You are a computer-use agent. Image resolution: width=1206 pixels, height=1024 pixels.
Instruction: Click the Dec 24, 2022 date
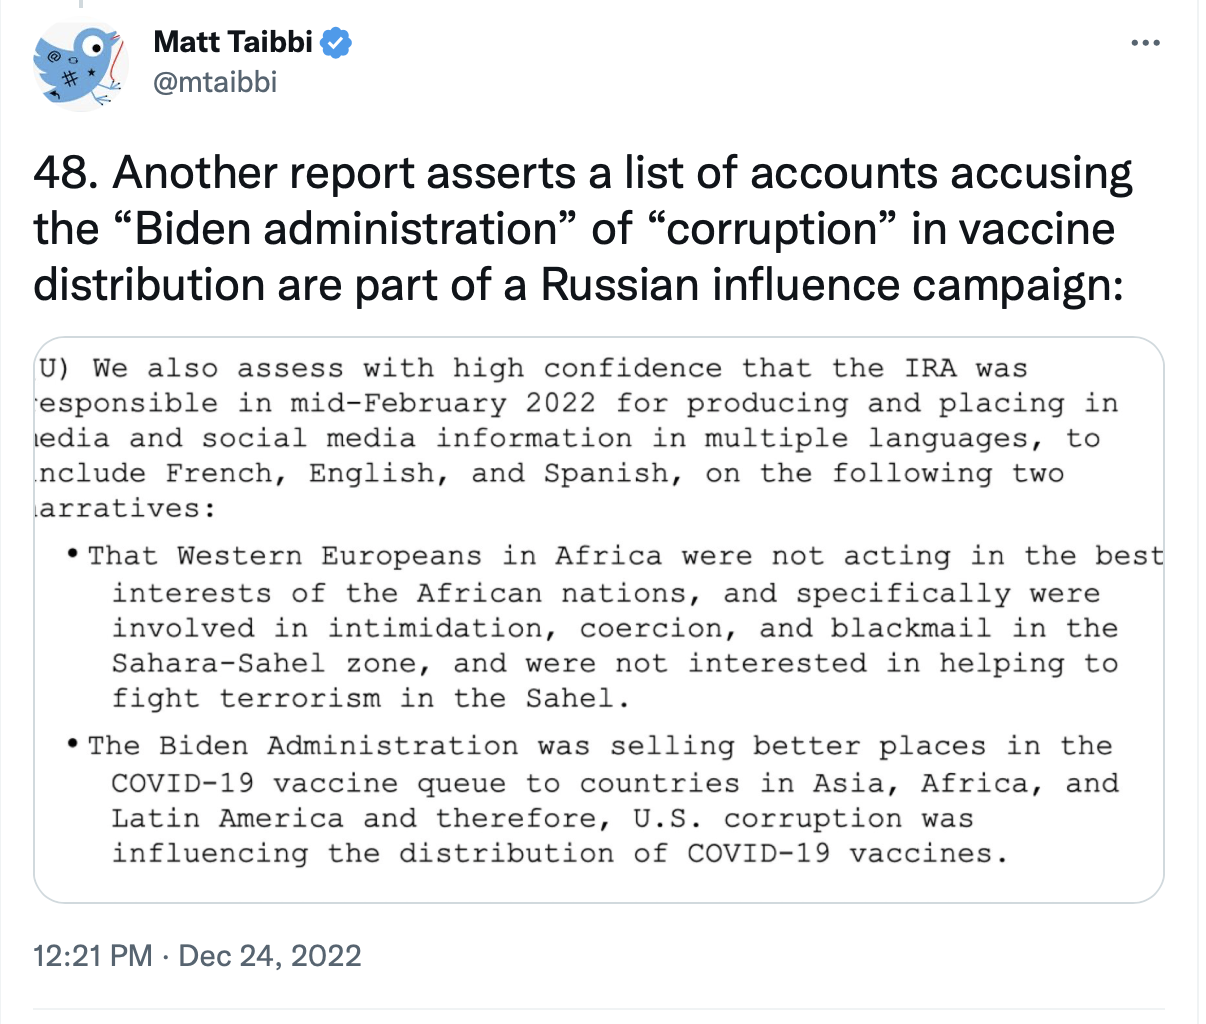[x=270, y=956]
